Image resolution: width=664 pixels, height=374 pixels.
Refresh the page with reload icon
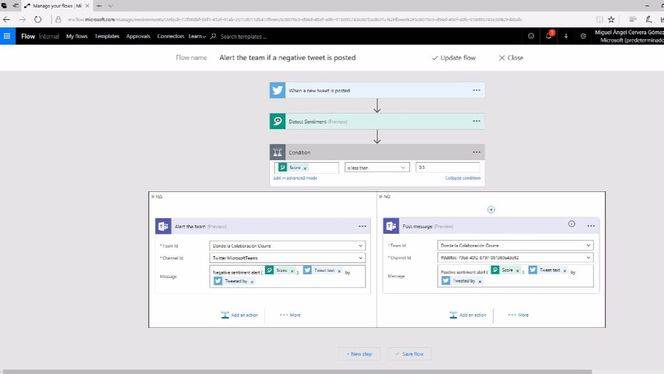38,19
